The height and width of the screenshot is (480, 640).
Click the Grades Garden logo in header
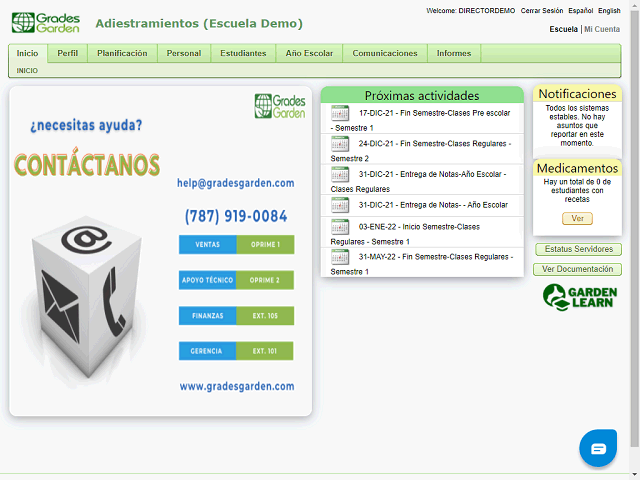click(46, 23)
